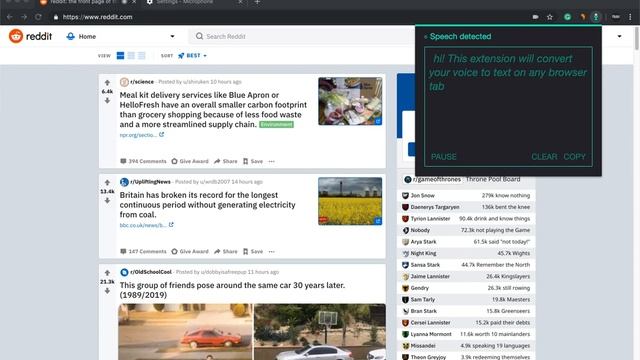Upvote the r/science meal kit post
The height and width of the screenshot is (360, 640).
[x=107, y=83]
